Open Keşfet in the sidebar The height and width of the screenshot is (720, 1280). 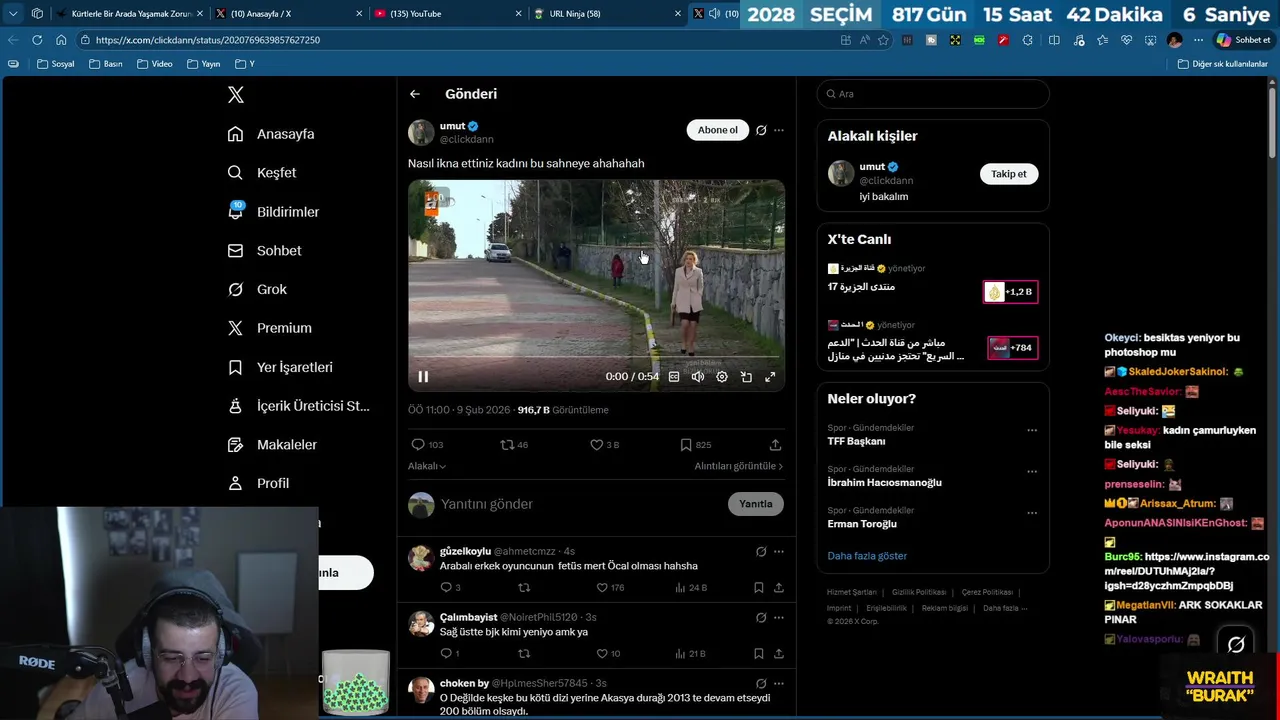(262, 173)
